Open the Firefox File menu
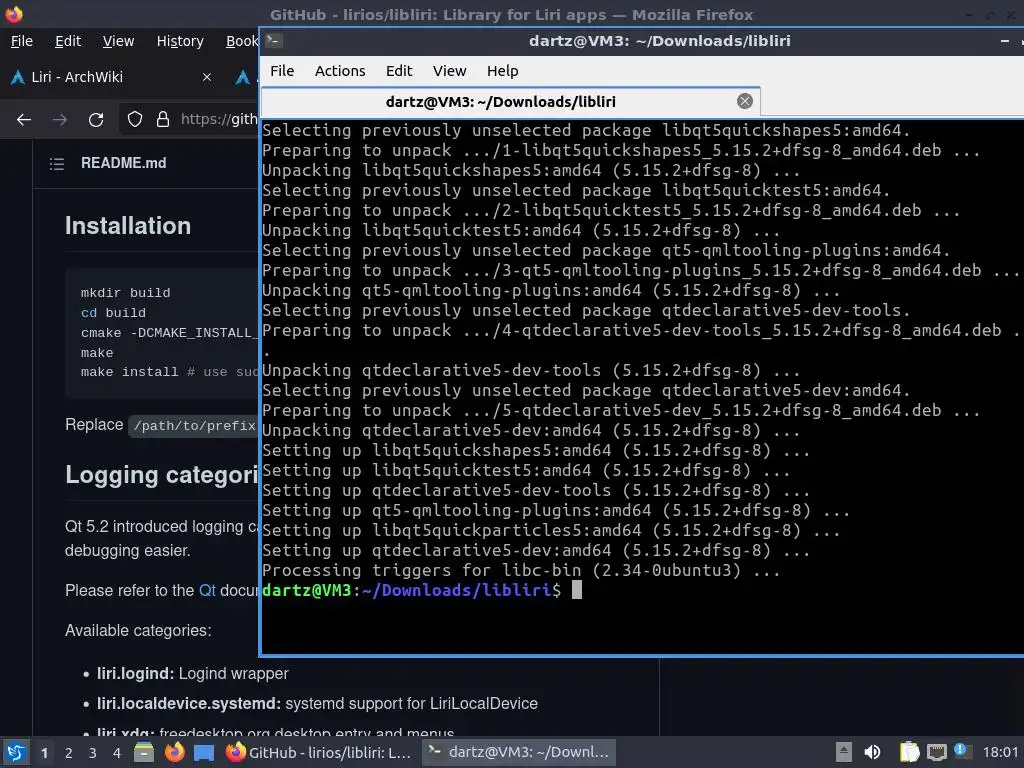 tap(22, 41)
